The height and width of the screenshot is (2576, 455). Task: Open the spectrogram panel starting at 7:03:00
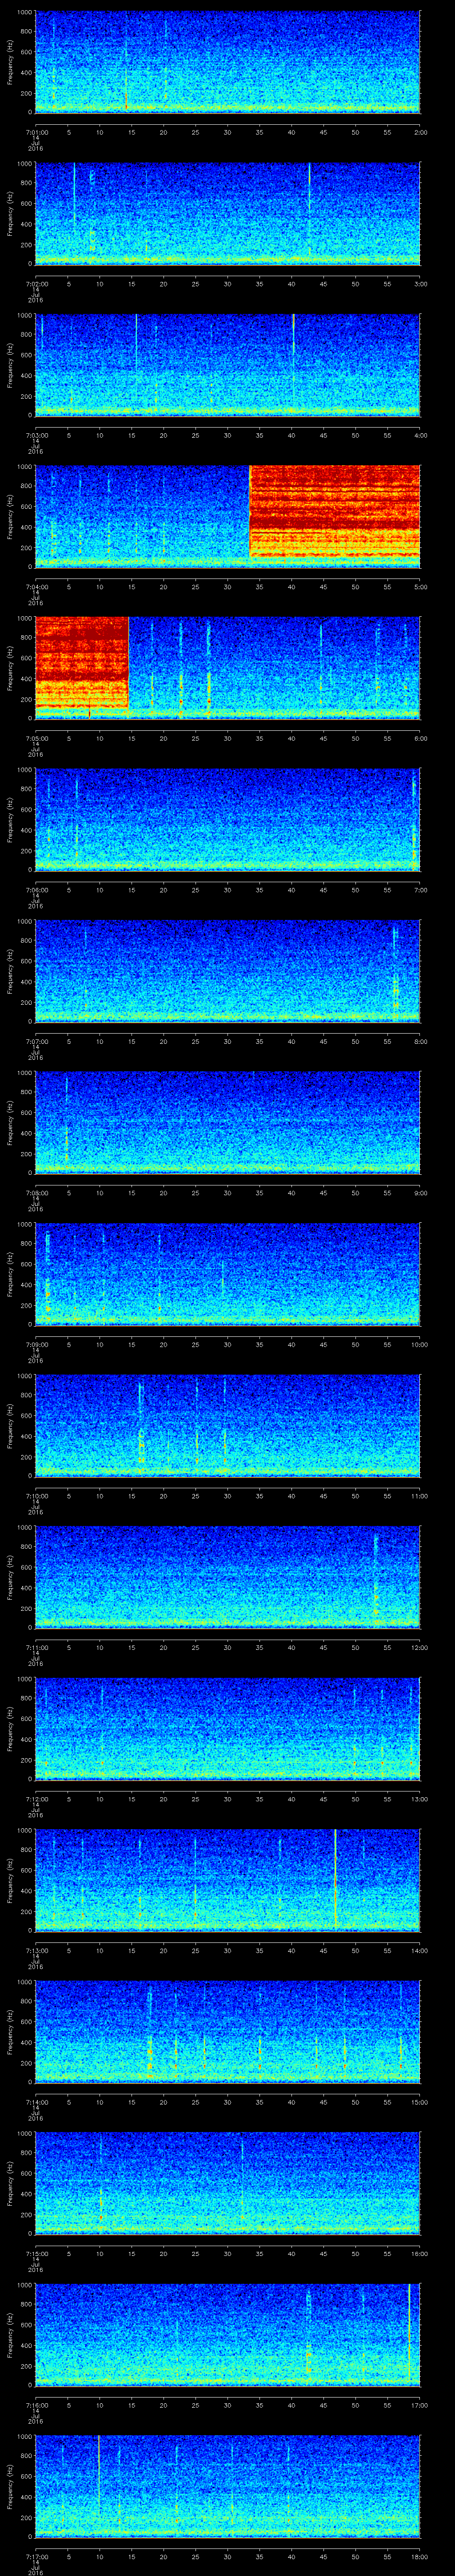227,365
